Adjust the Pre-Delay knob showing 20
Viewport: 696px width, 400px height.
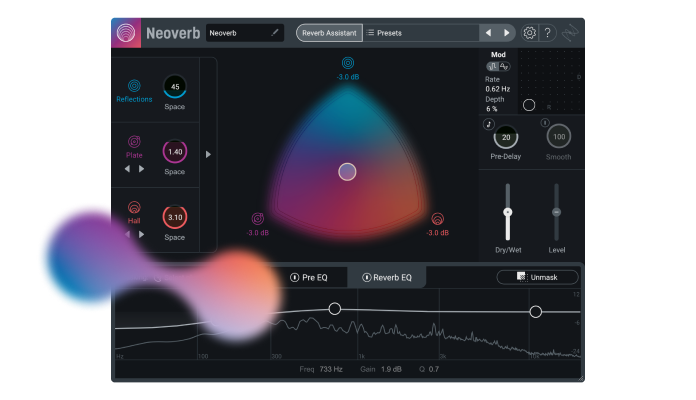point(506,137)
